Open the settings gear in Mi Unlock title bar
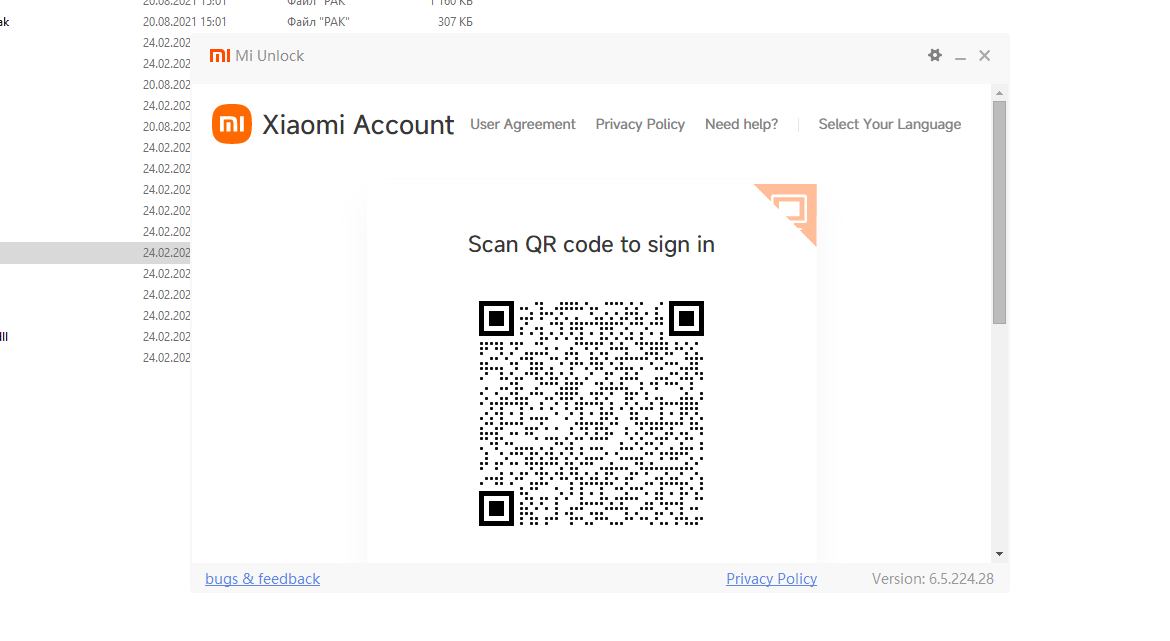The height and width of the screenshot is (641, 1170). point(935,56)
